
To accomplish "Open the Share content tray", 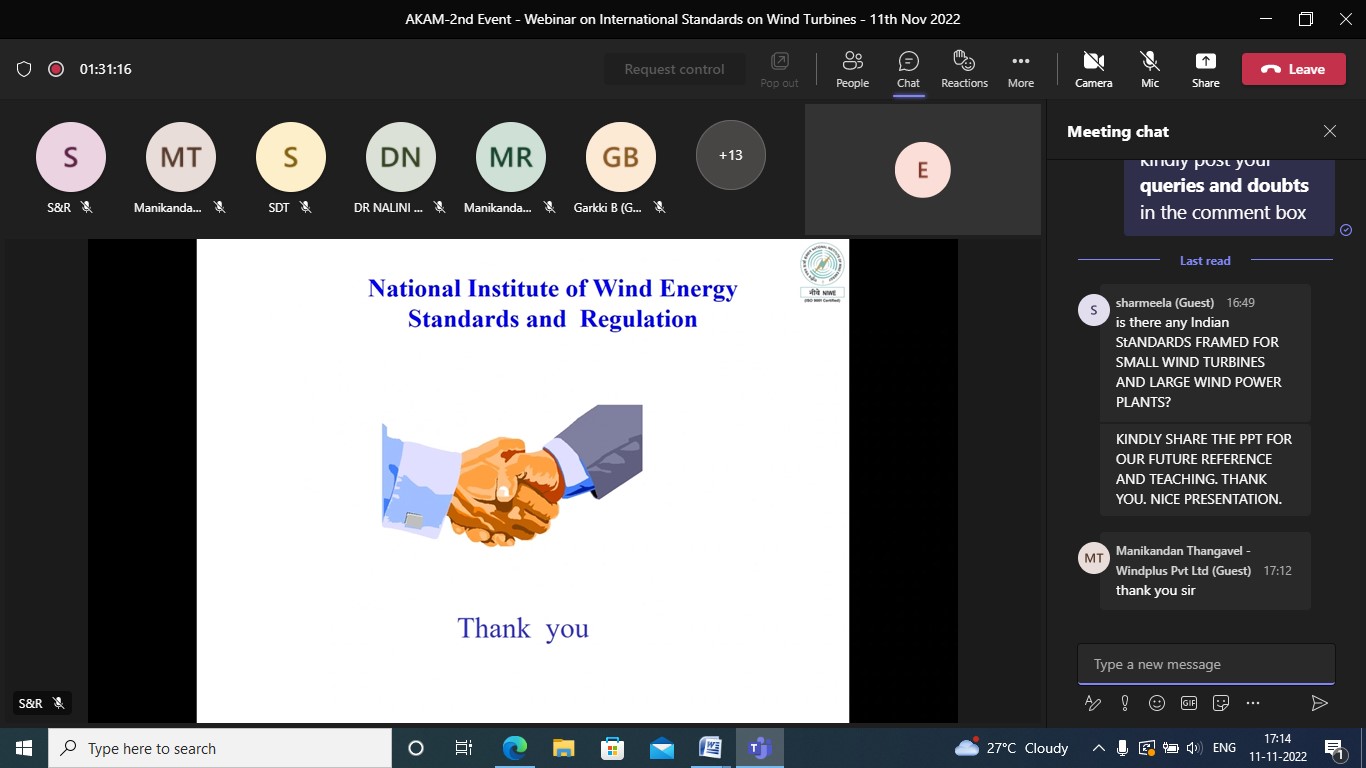I will (1205, 69).
